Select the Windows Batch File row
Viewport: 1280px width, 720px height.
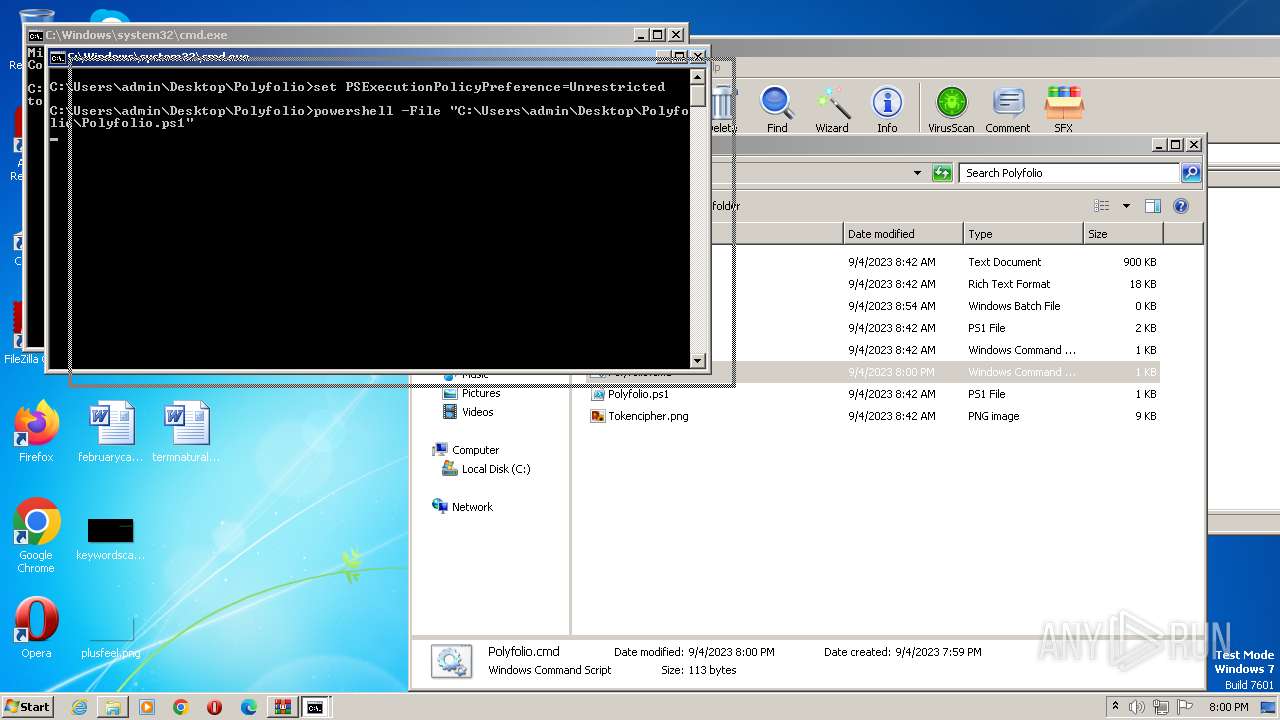[x=875, y=306]
